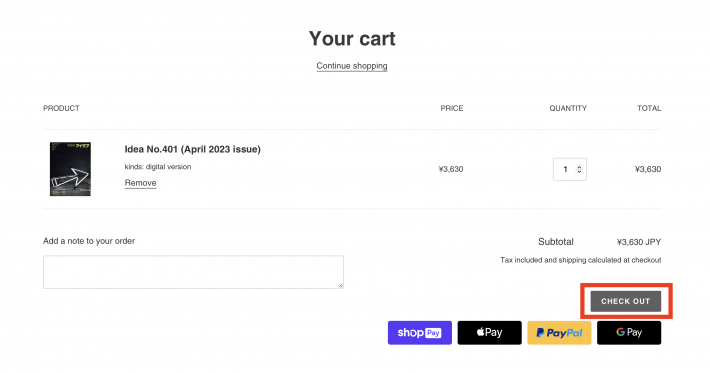Click the PRODUCT column header
The width and height of the screenshot is (710, 373).
[61, 108]
